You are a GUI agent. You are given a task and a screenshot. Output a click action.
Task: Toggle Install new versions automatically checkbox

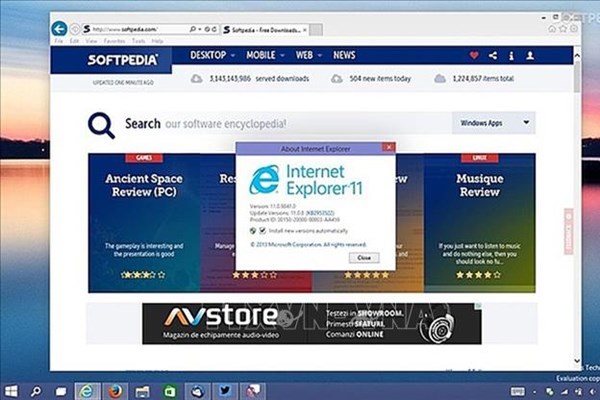click(262, 231)
